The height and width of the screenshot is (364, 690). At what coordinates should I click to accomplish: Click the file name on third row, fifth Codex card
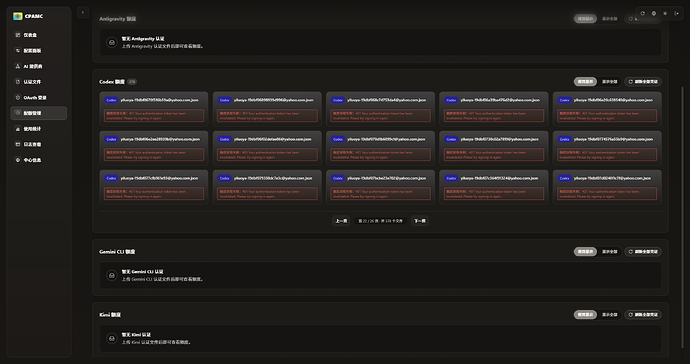coord(612,178)
